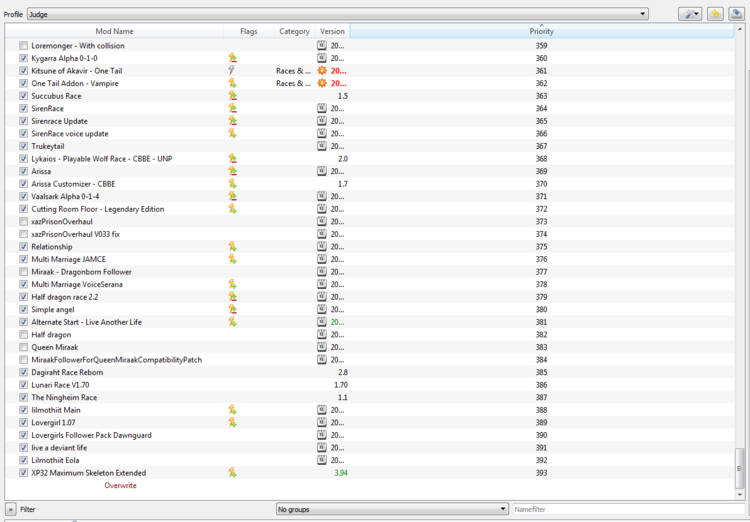This screenshot has height=522, width=750.
Task: Click the flag icon for Relationship mod
Action: coord(232,246)
